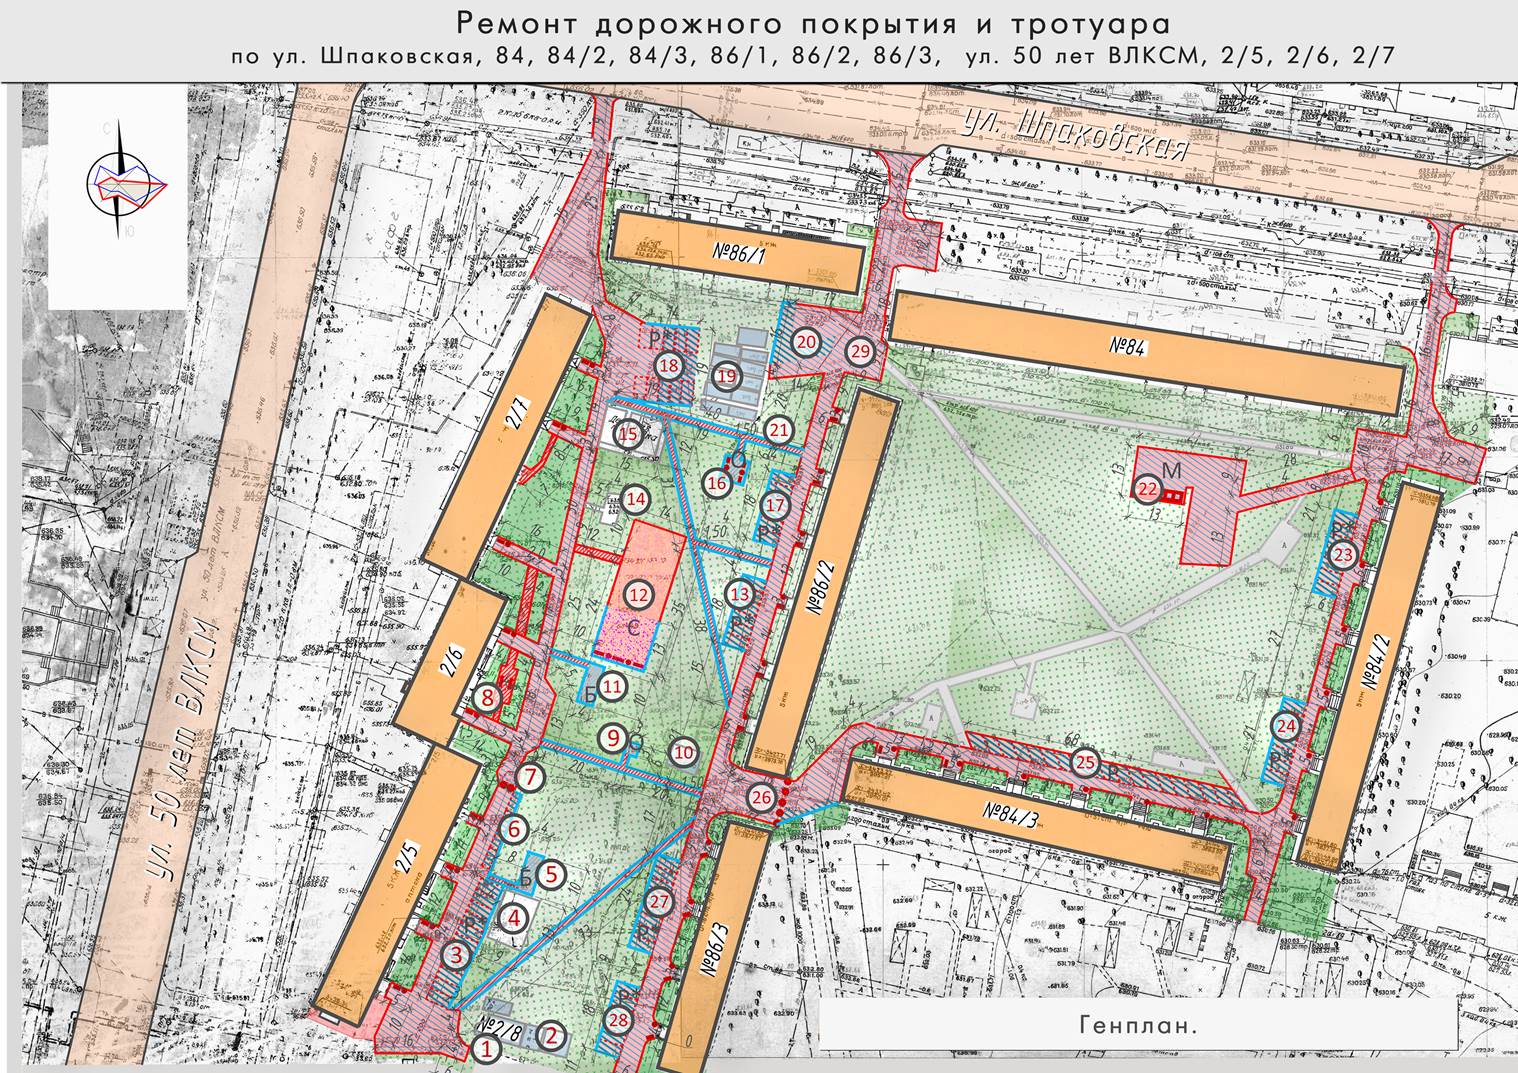Select numbered marker 22 near letter M
1518x1073 pixels.
(x=1148, y=489)
